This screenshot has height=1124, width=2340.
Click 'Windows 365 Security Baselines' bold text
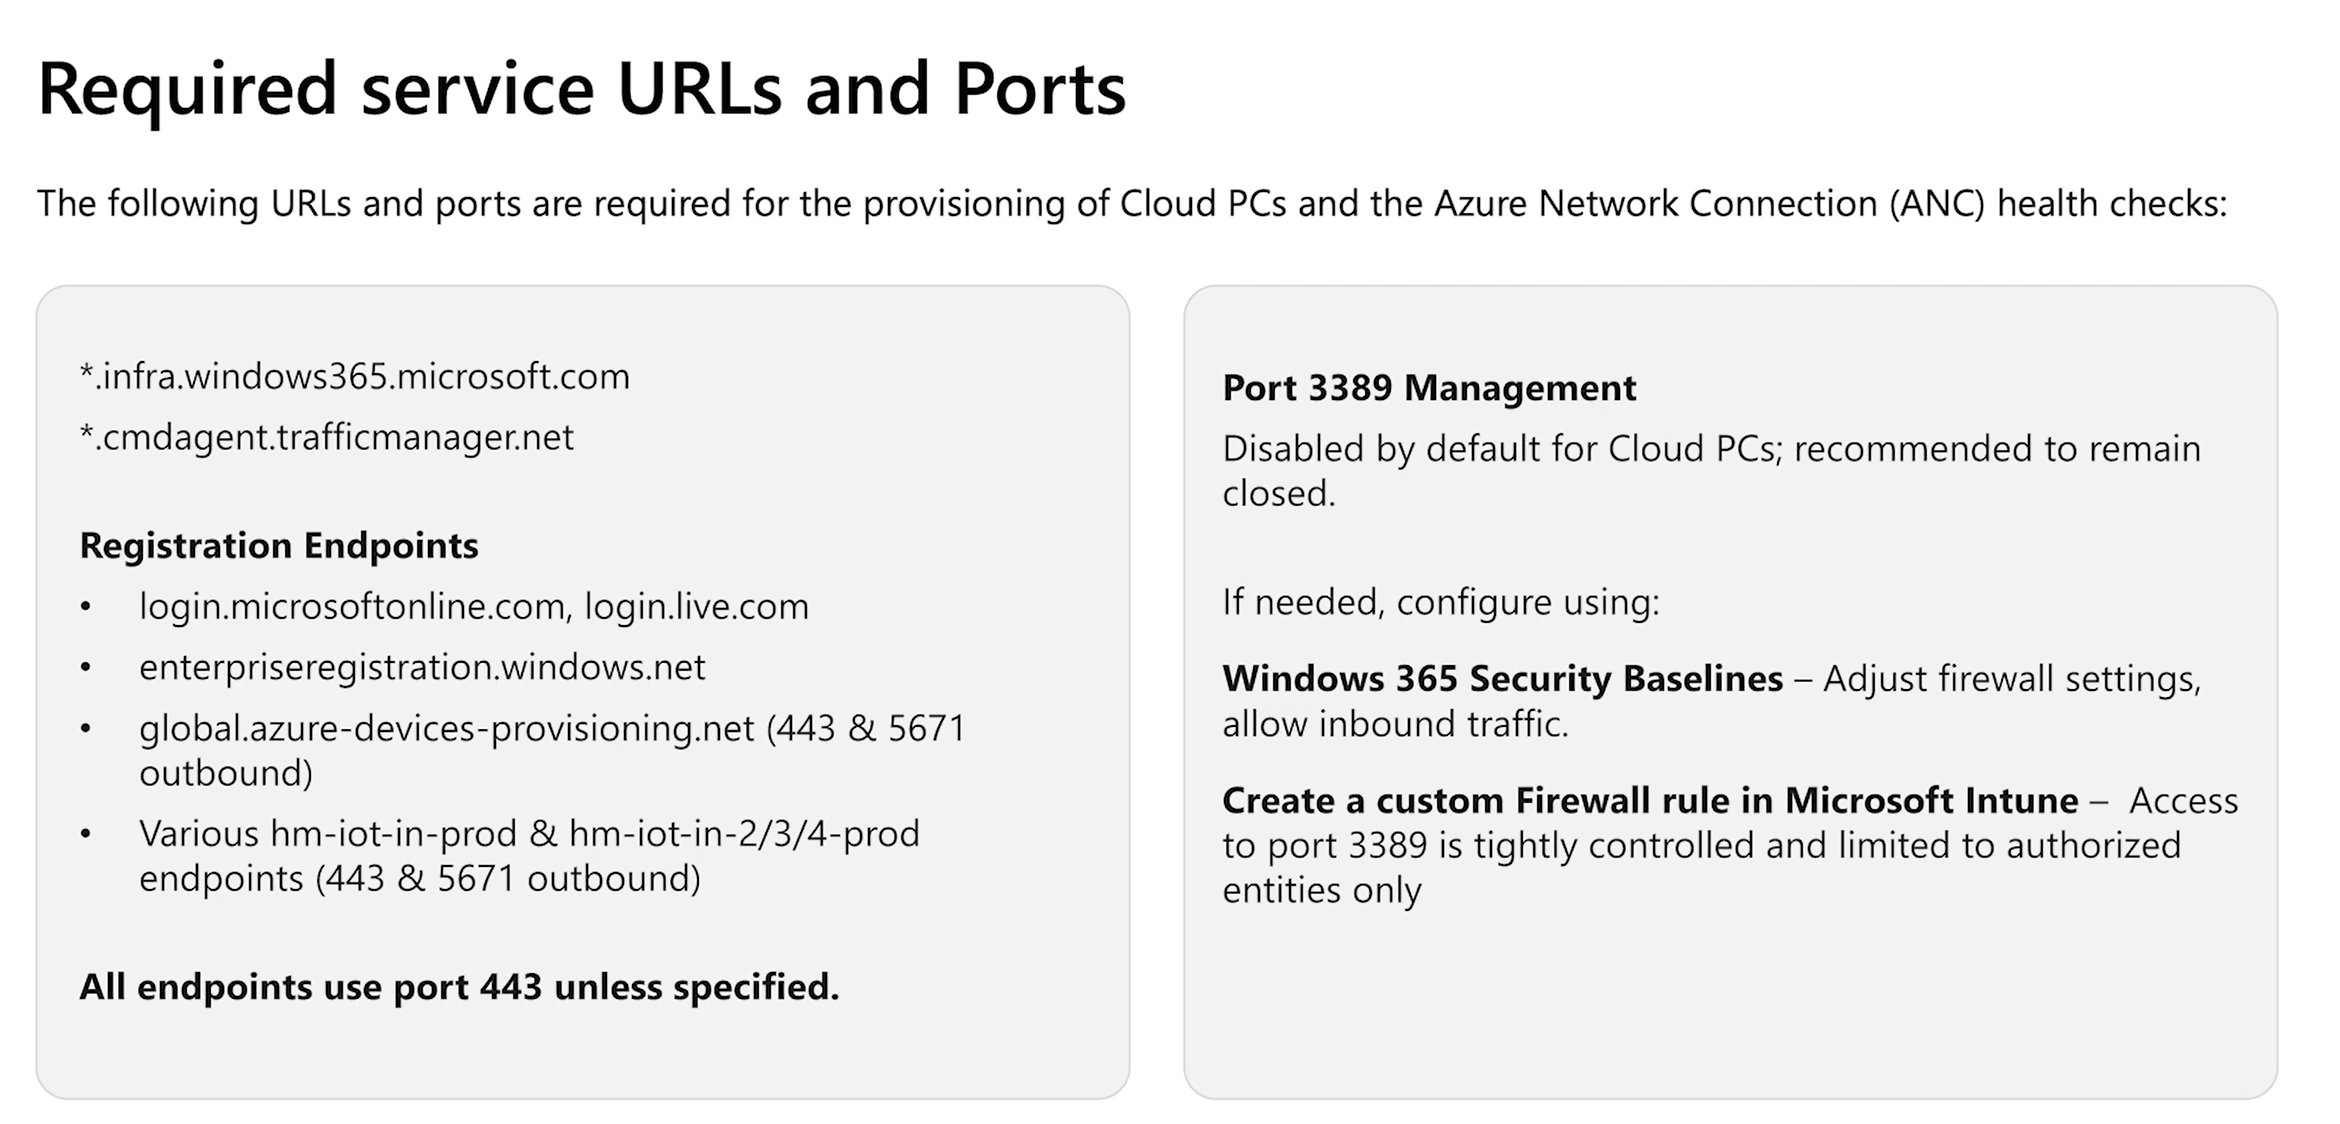point(1502,679)
